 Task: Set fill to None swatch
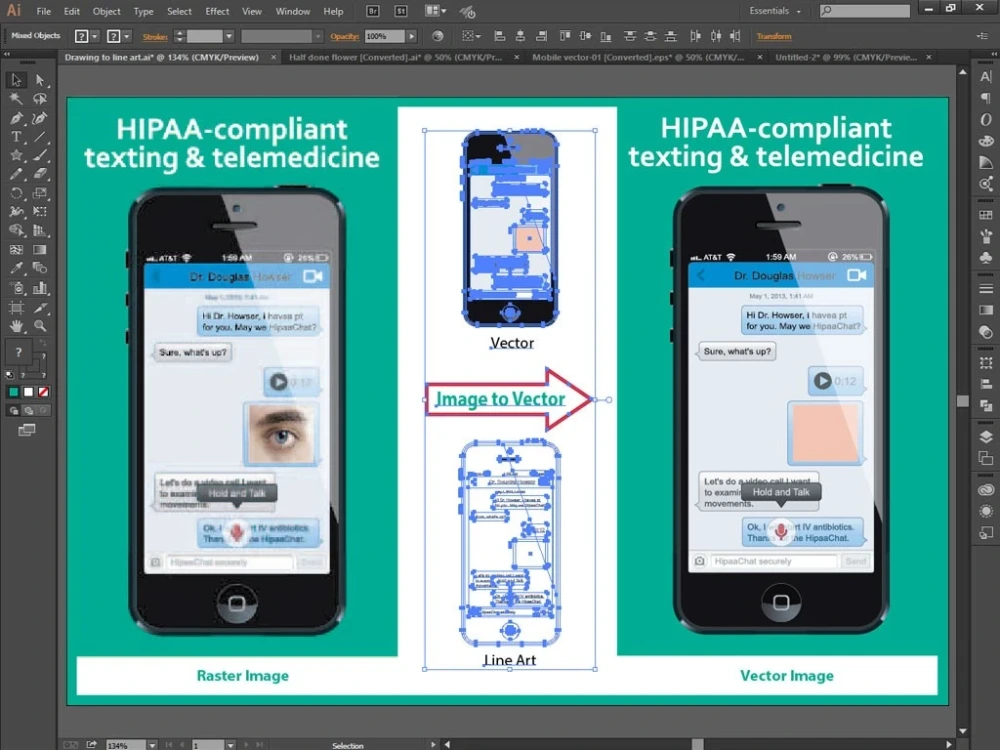point(43,392)
